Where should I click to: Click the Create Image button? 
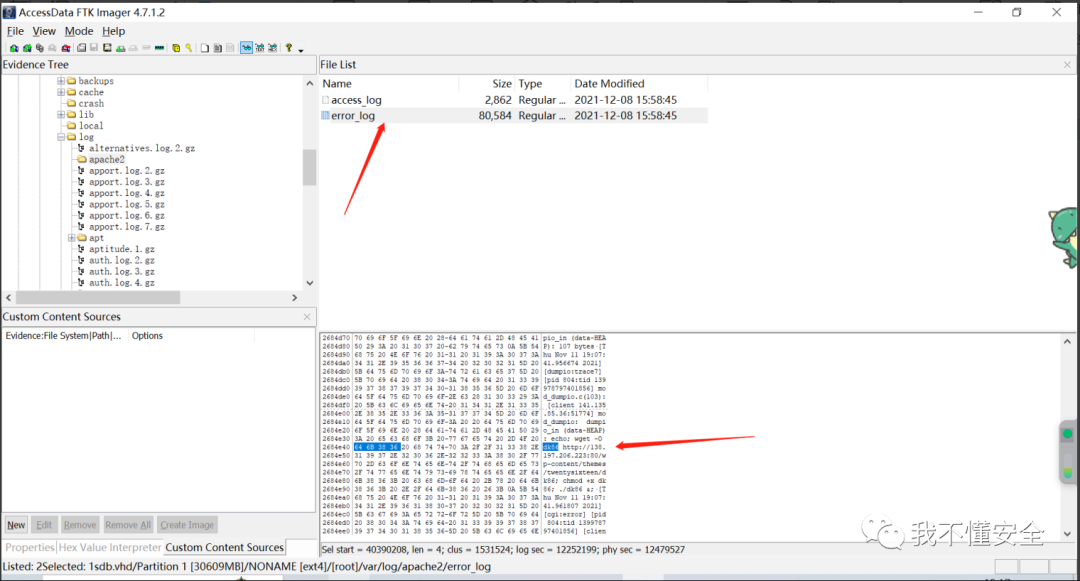coord(187,525)
